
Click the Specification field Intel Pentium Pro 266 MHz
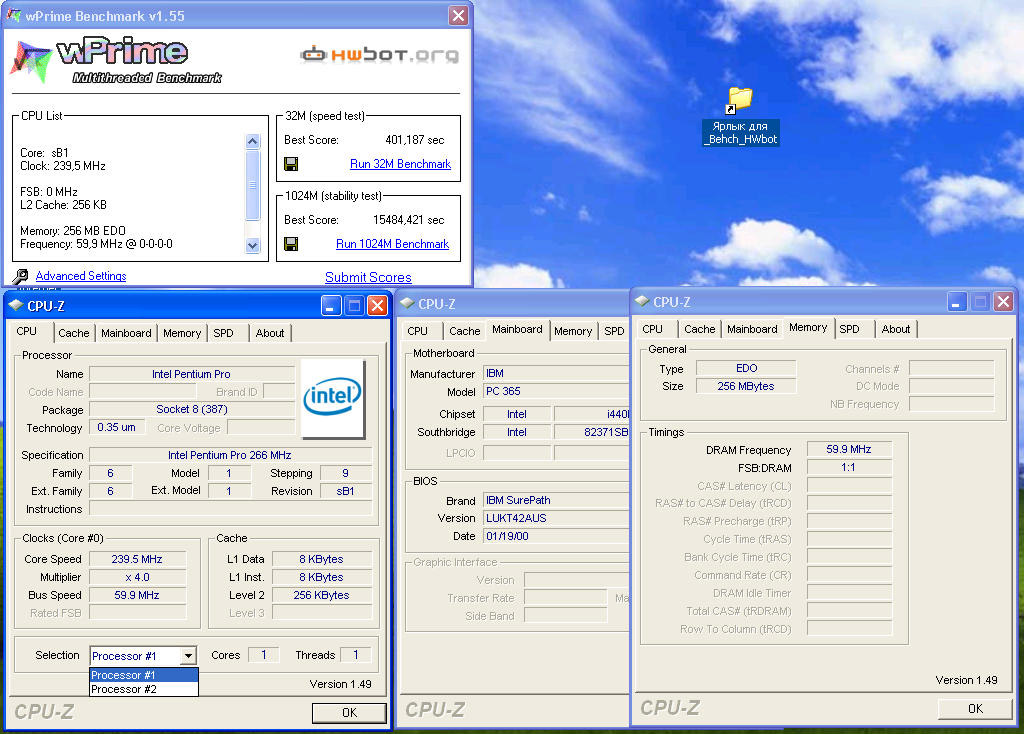tap(230, 455)
